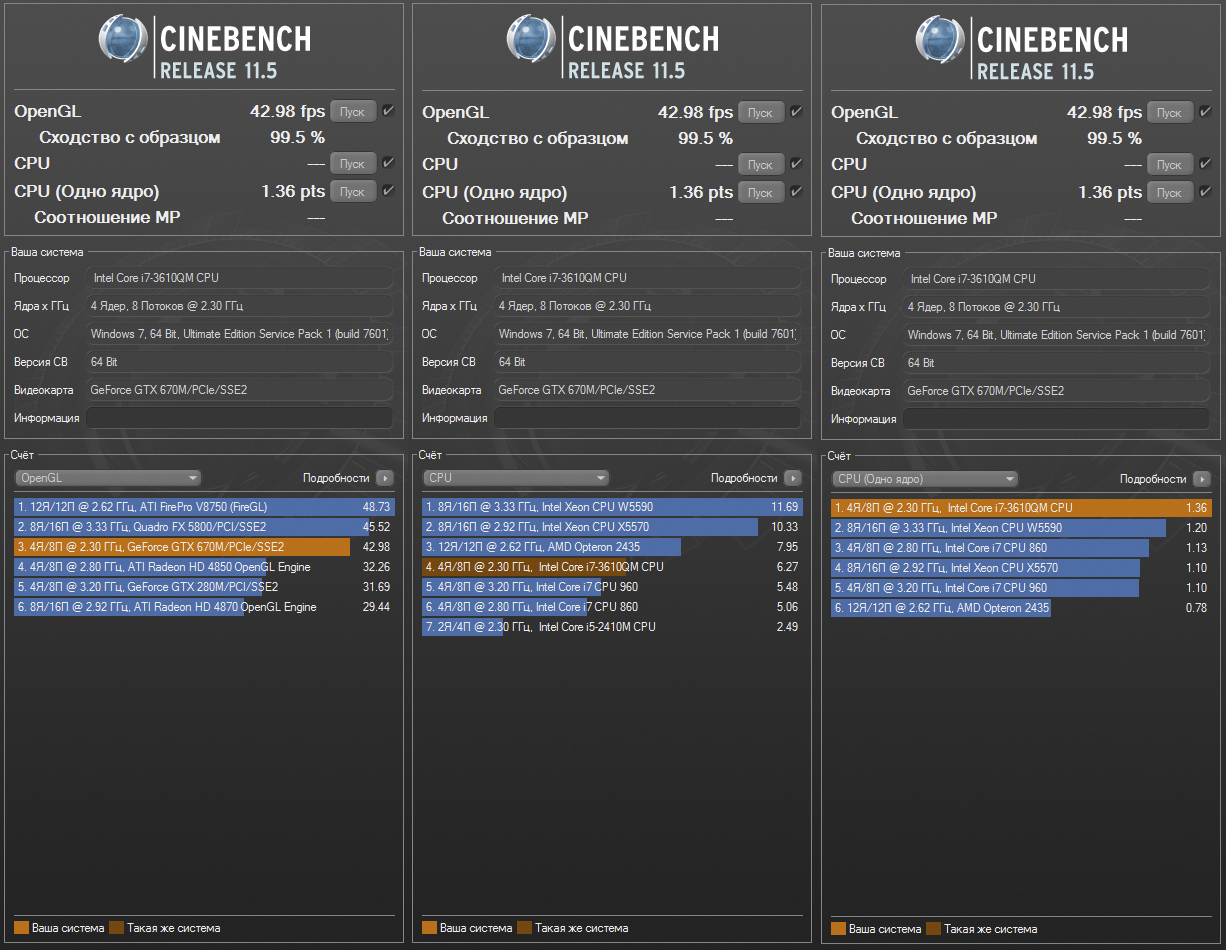Select the orange GeForce GTX 670M ranking row
Screen dimensions: 1226x950
tap(204, 547)
